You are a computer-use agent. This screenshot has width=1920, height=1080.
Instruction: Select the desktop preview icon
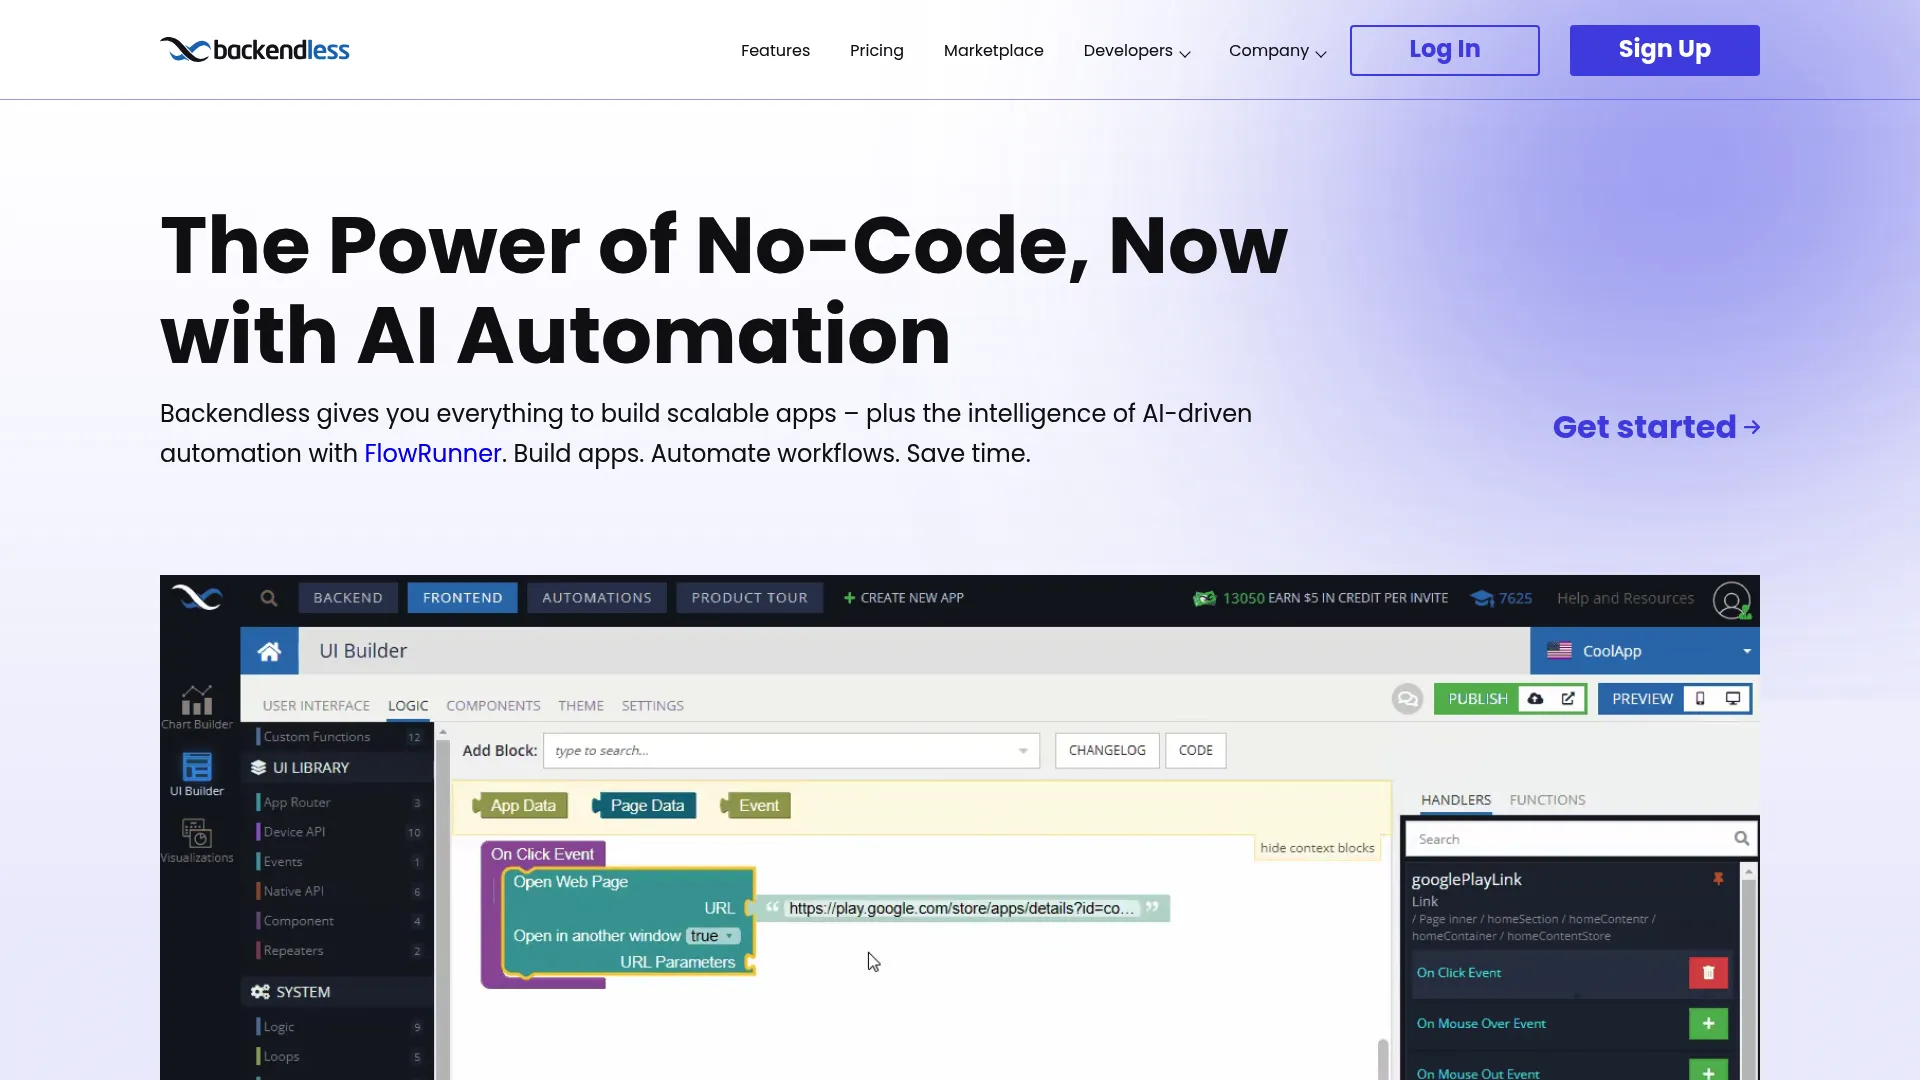[x=1733, y=699]
